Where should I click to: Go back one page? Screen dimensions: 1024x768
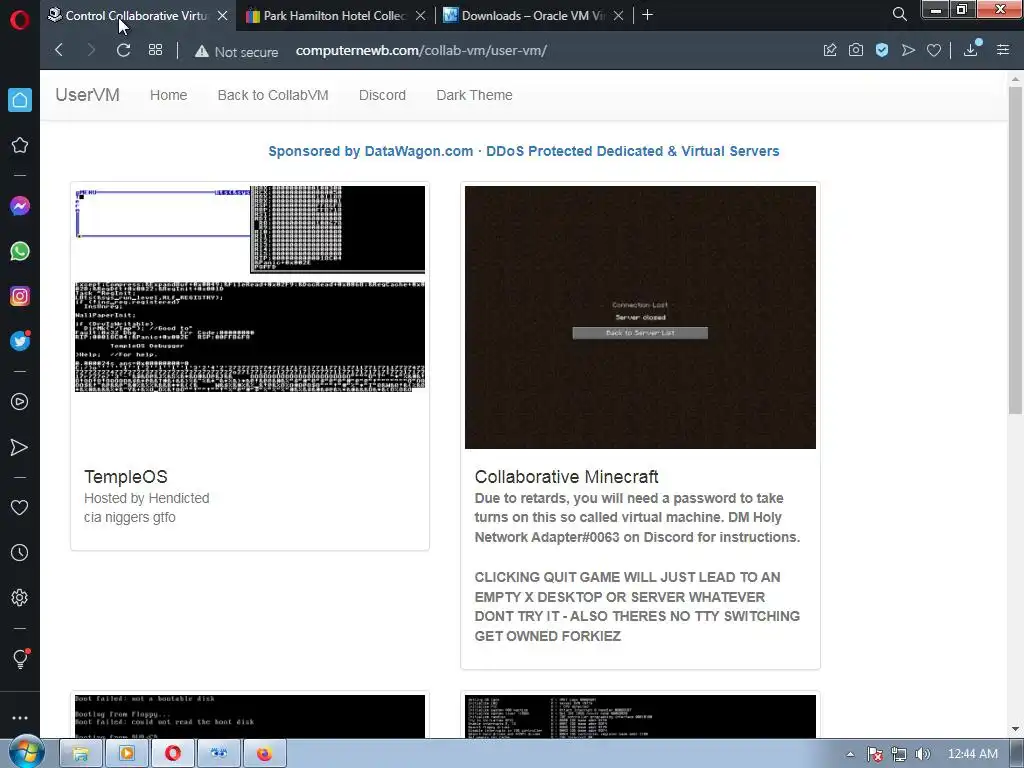point(59,50)
